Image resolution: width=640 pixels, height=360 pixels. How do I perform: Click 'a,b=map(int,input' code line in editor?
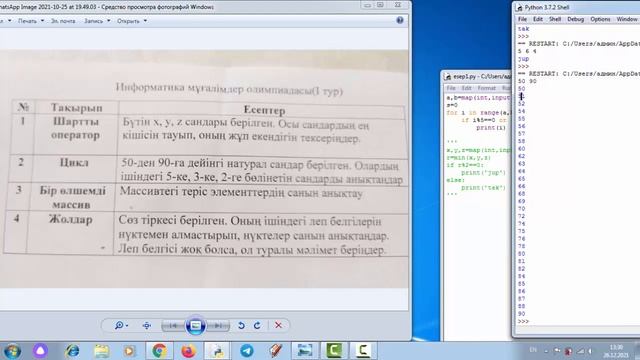click(x=478, y=98)
